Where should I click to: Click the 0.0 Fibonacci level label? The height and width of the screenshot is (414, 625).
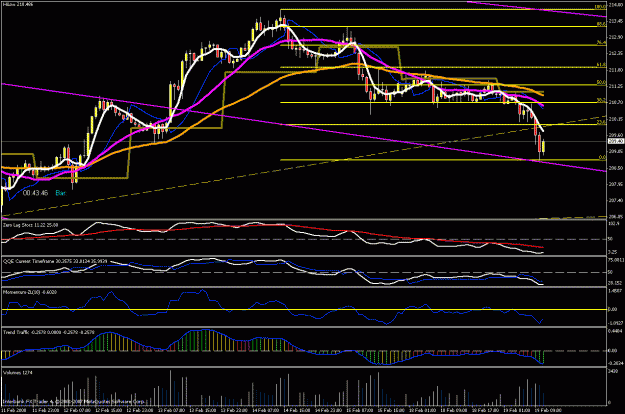tap(603, 158)
